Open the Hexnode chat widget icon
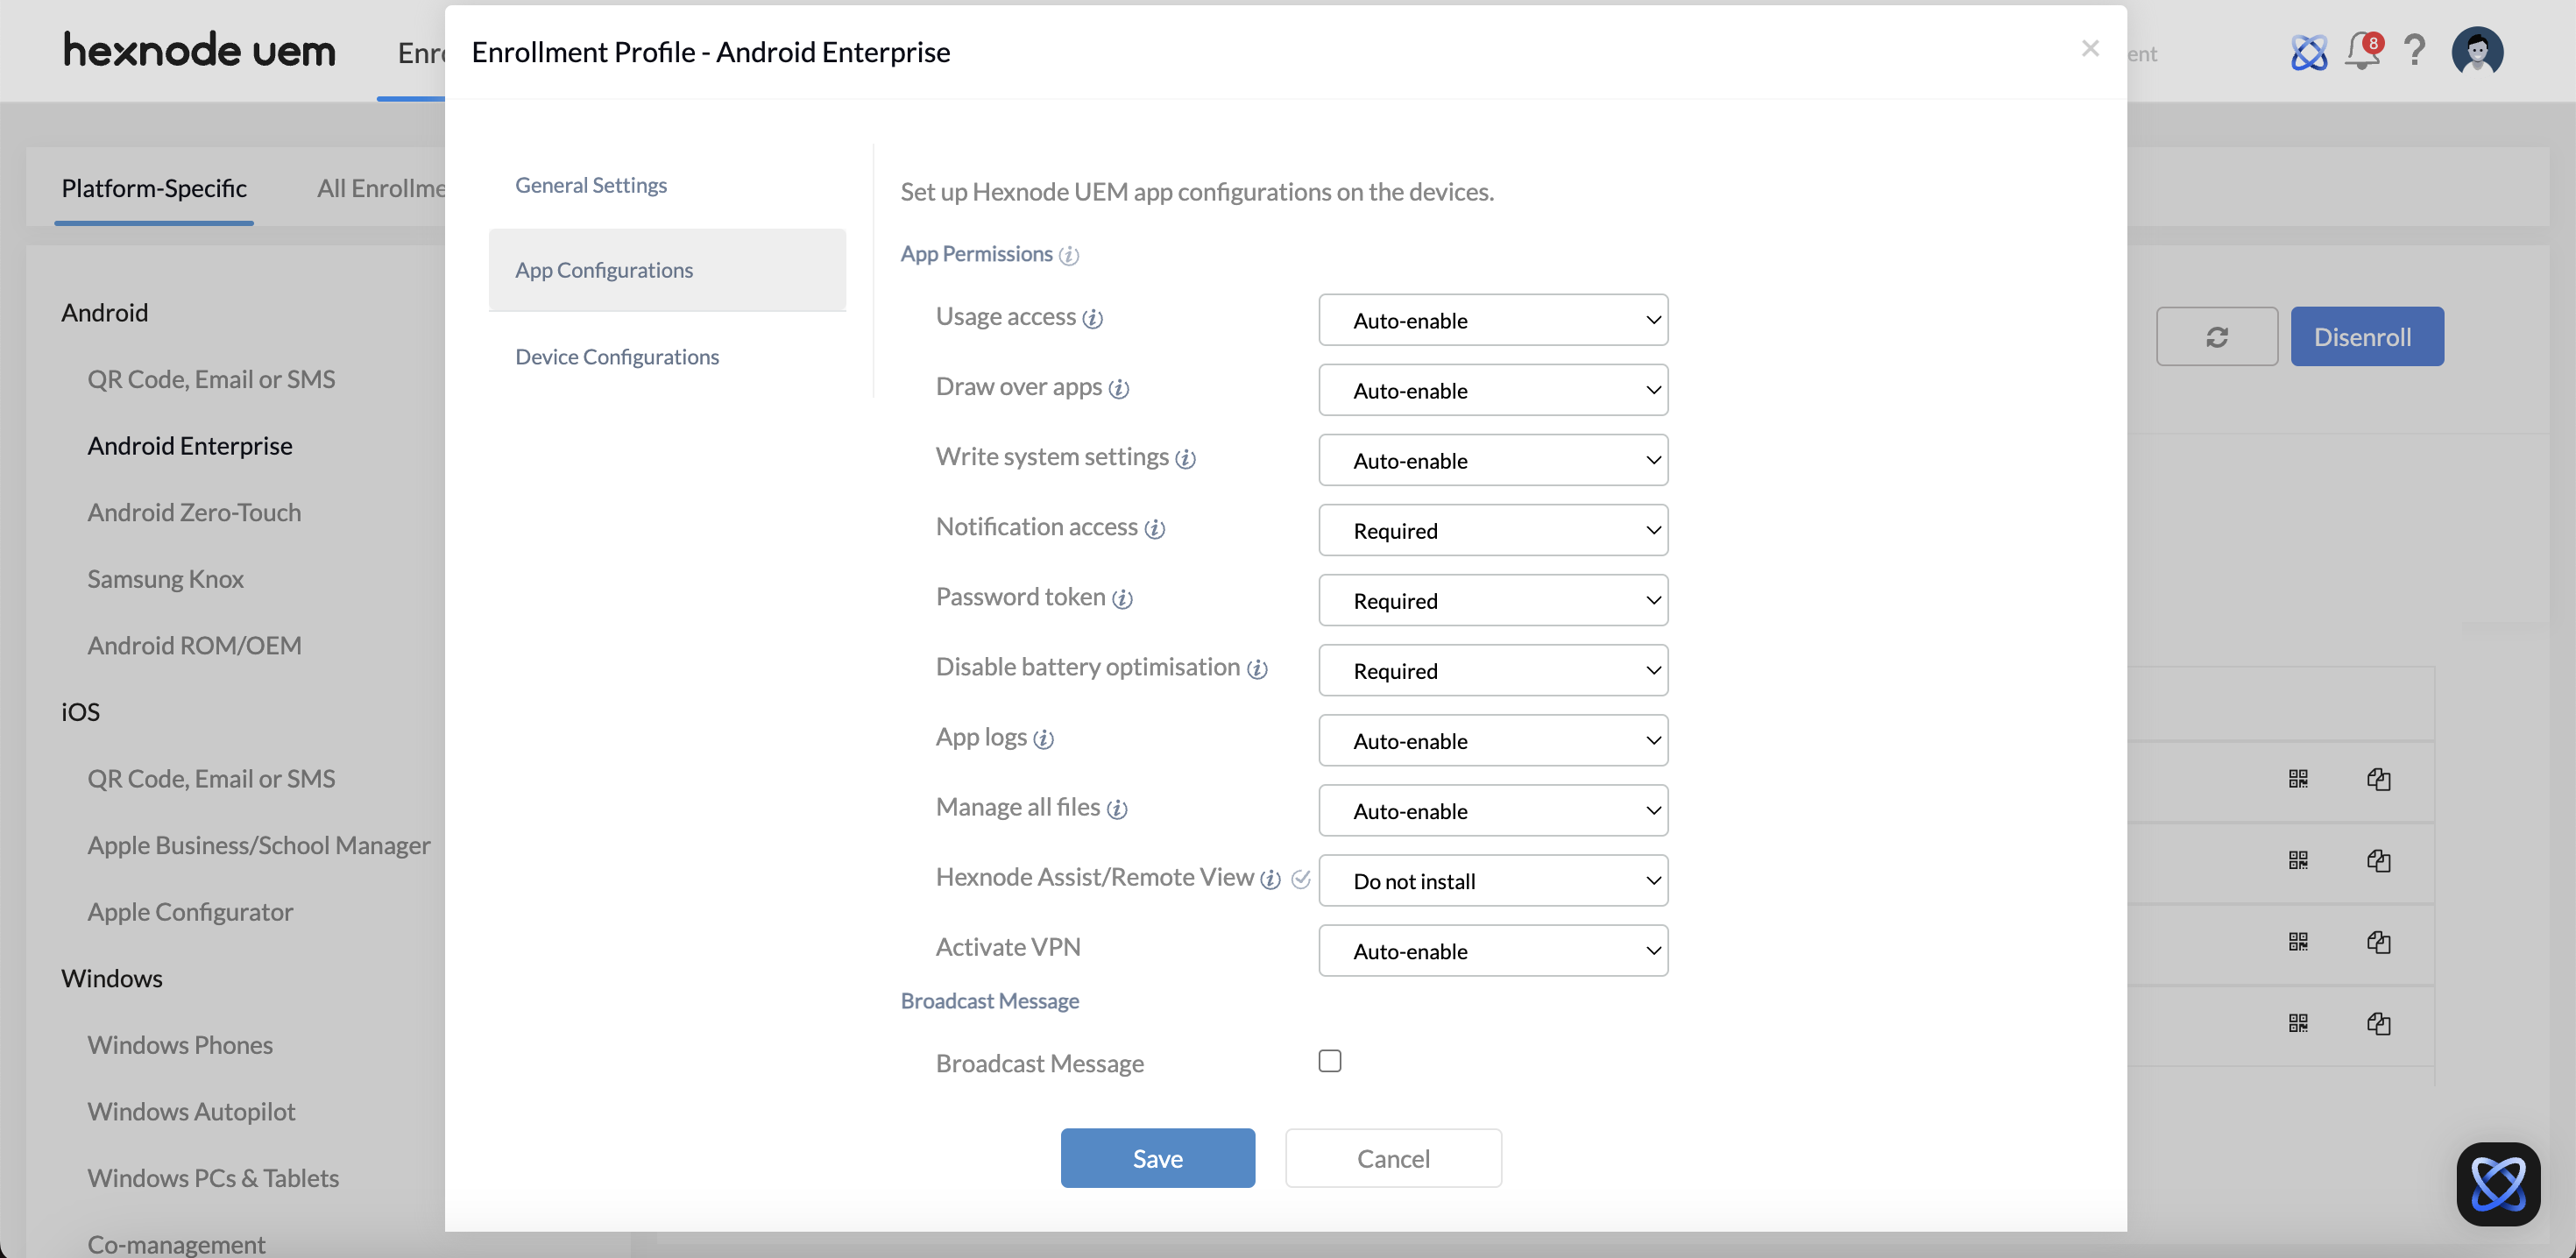The image size is (2576, 1258). [2498, 1183]
